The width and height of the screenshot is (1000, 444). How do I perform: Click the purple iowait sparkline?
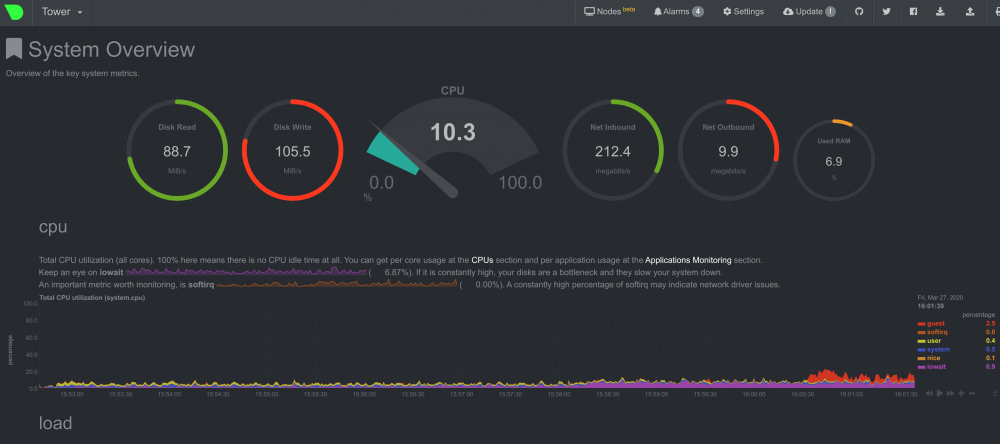click(x=246, y=272)
